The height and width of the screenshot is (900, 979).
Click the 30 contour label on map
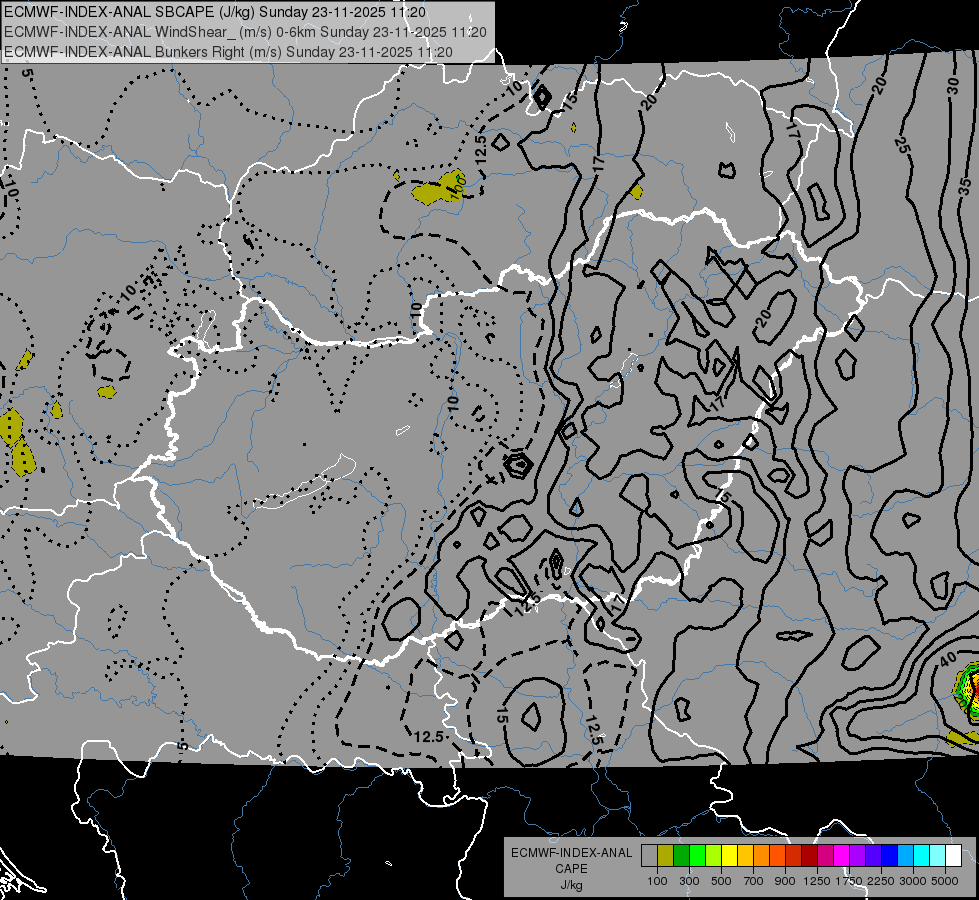(x=953, y=86)
